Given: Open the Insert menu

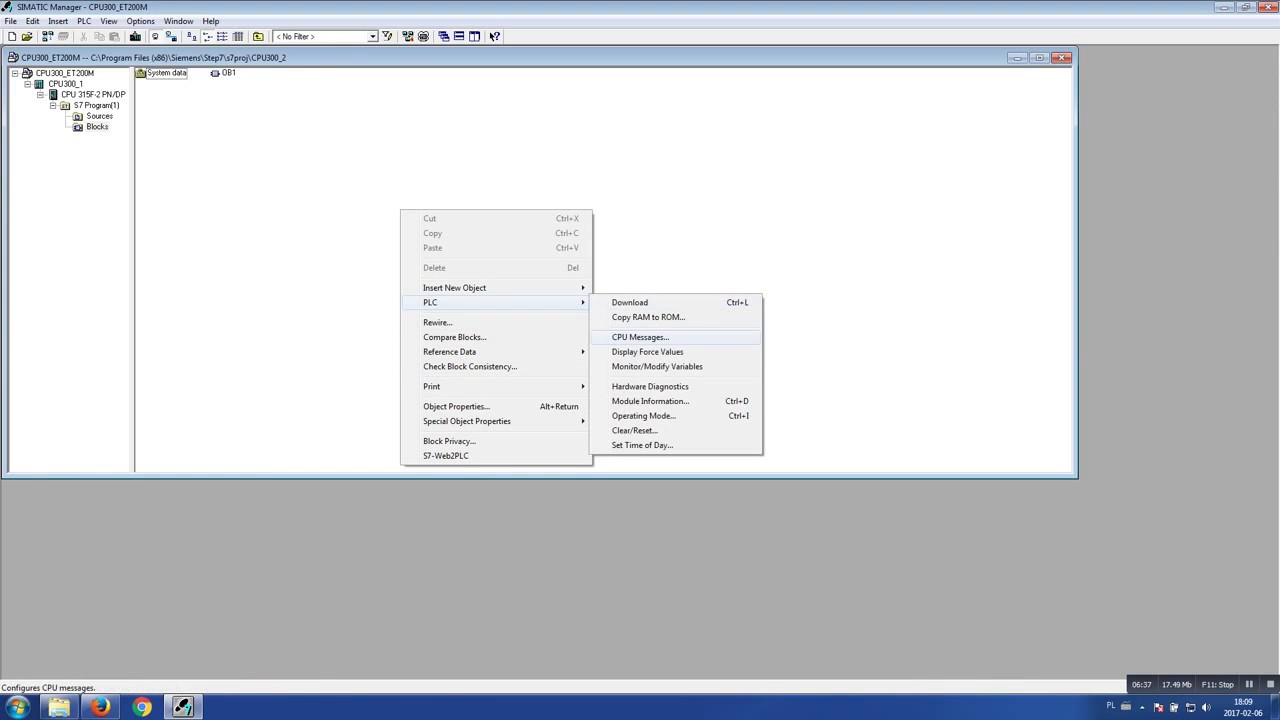Looking at the screenshot, I should point(58,21).
